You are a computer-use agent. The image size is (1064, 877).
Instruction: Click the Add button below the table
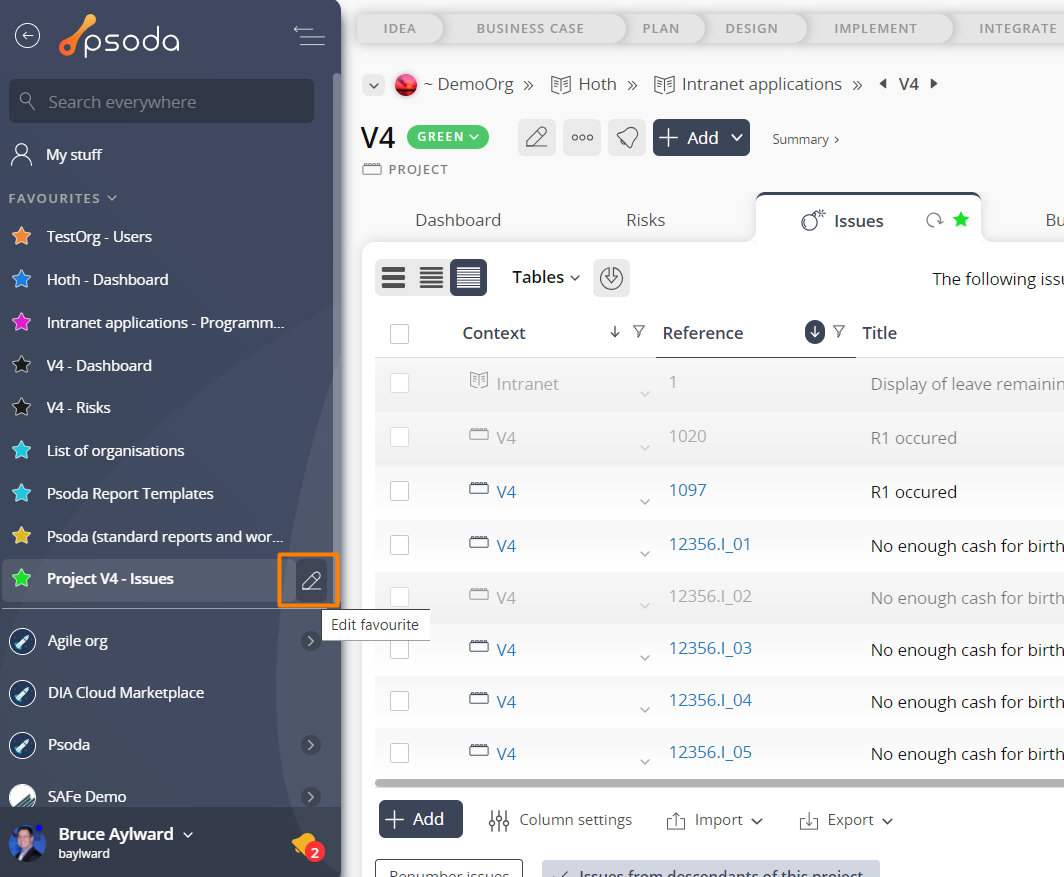pos(421,819)
